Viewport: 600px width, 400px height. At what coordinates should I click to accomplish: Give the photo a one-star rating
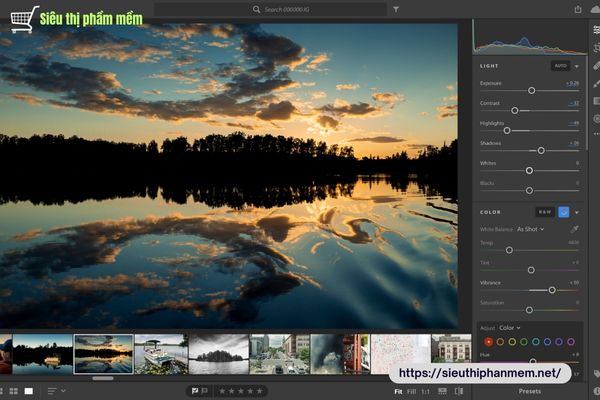222,391
